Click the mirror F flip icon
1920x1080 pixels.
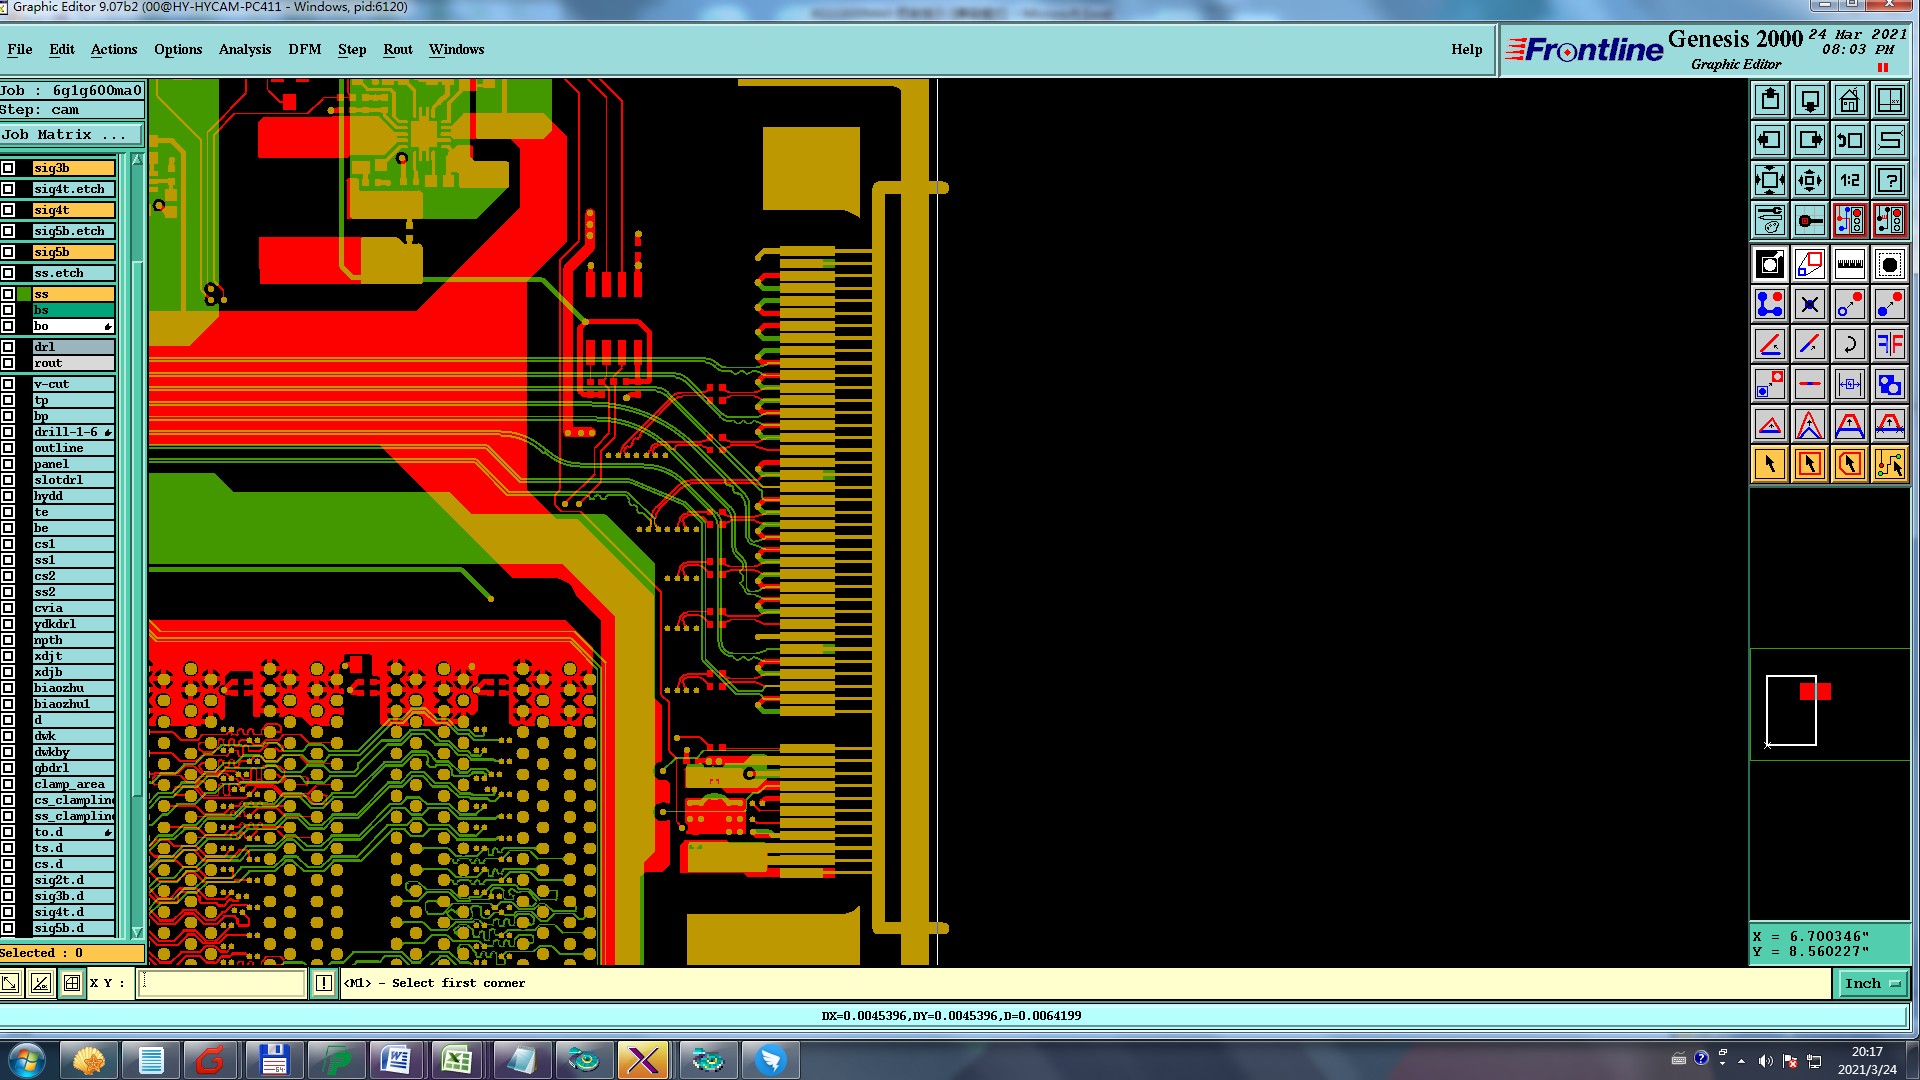pyautogui.click(x=1889, y=344)
